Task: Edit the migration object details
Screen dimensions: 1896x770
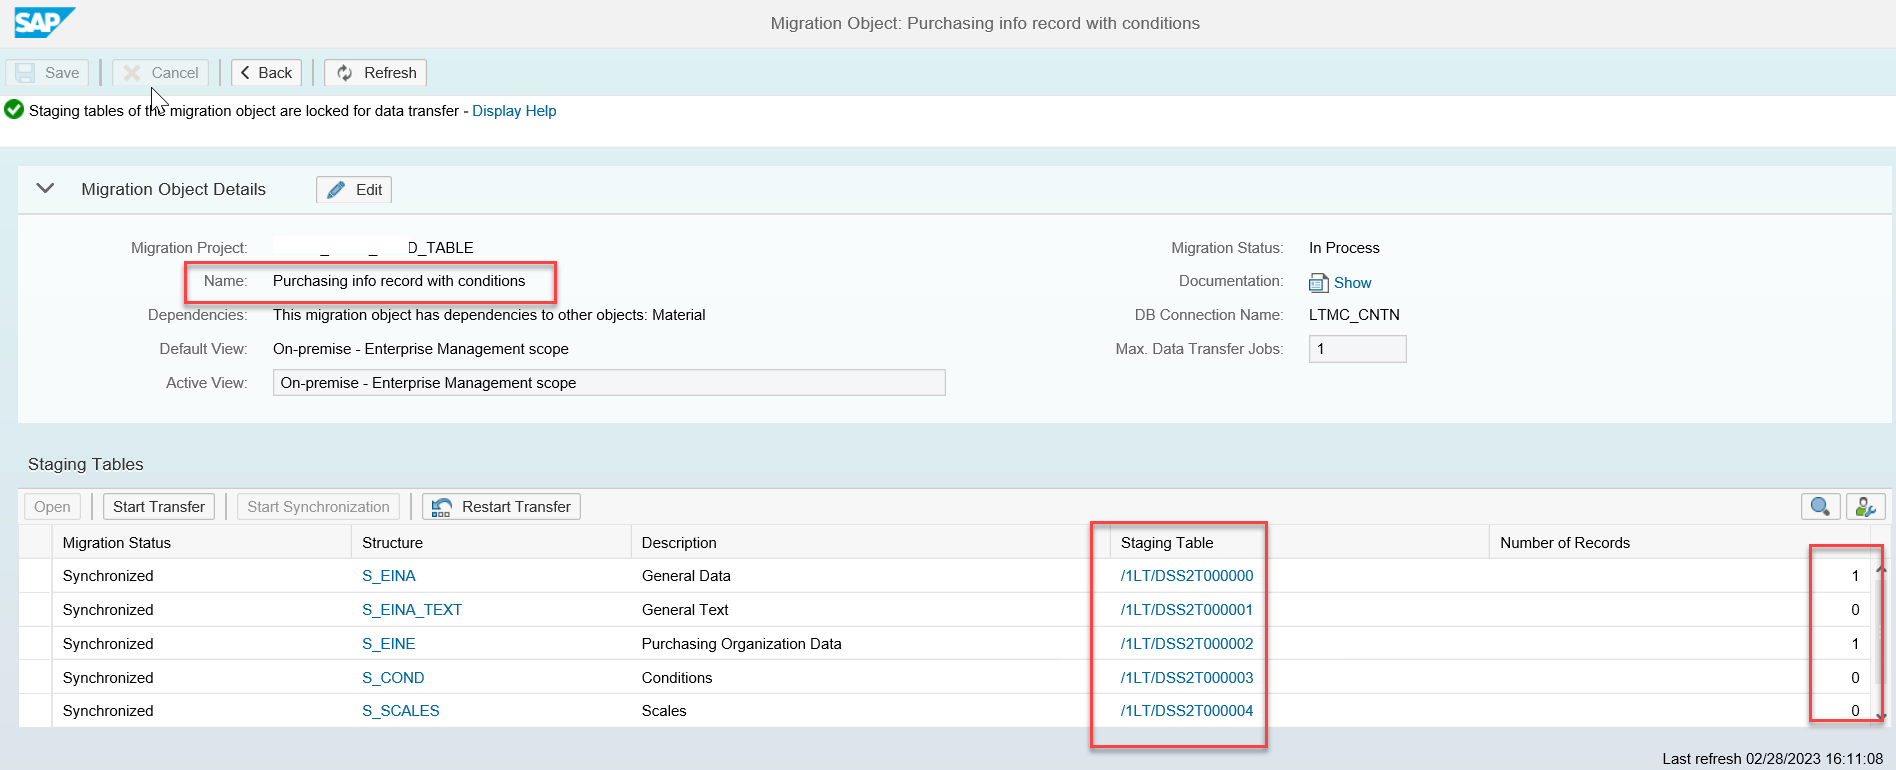Action: coord(354,190)
